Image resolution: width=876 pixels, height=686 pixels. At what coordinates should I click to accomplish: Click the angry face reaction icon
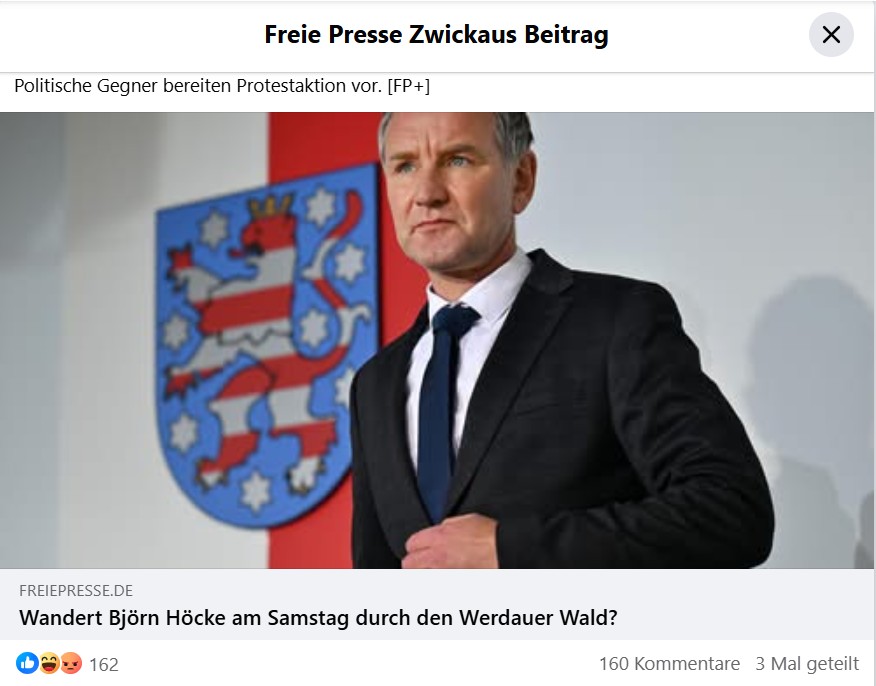(71, 663)
